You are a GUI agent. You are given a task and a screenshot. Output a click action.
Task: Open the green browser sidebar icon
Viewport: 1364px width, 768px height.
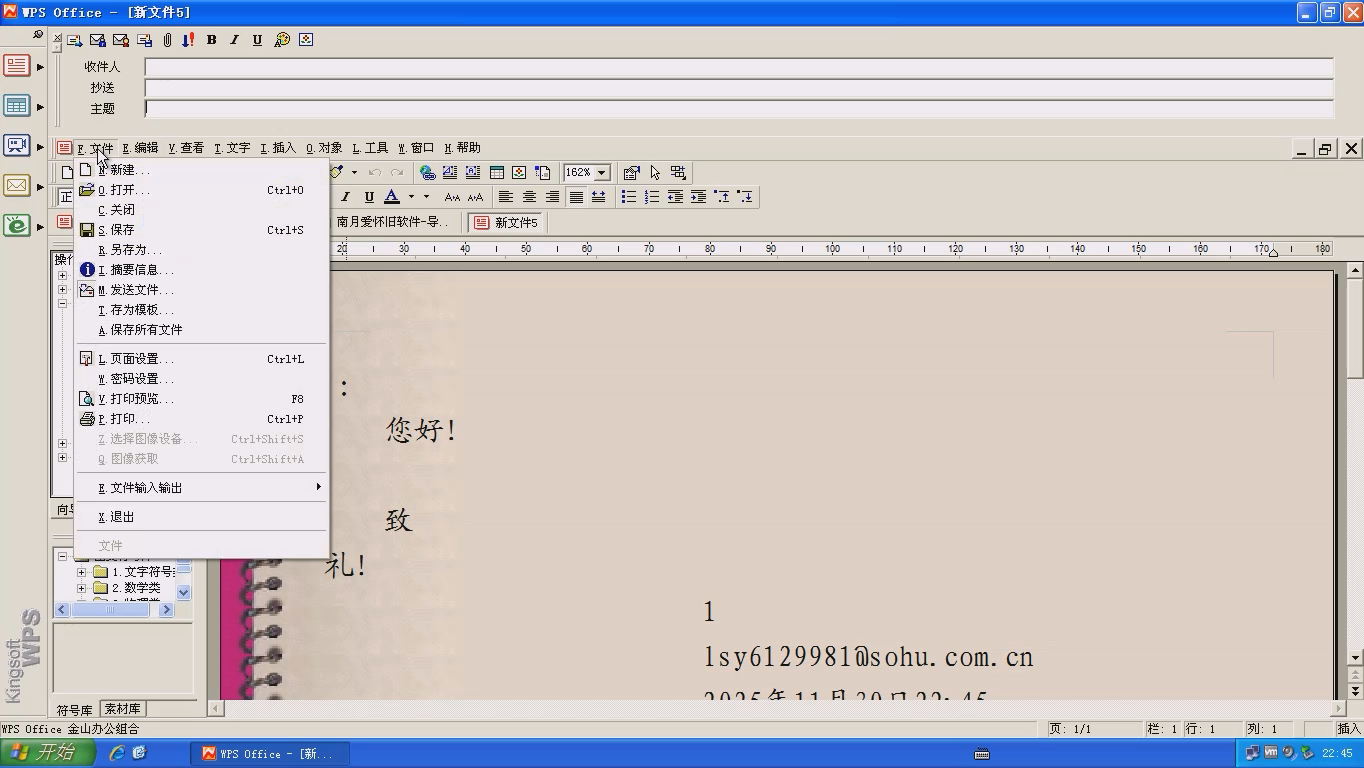(17, 226)
